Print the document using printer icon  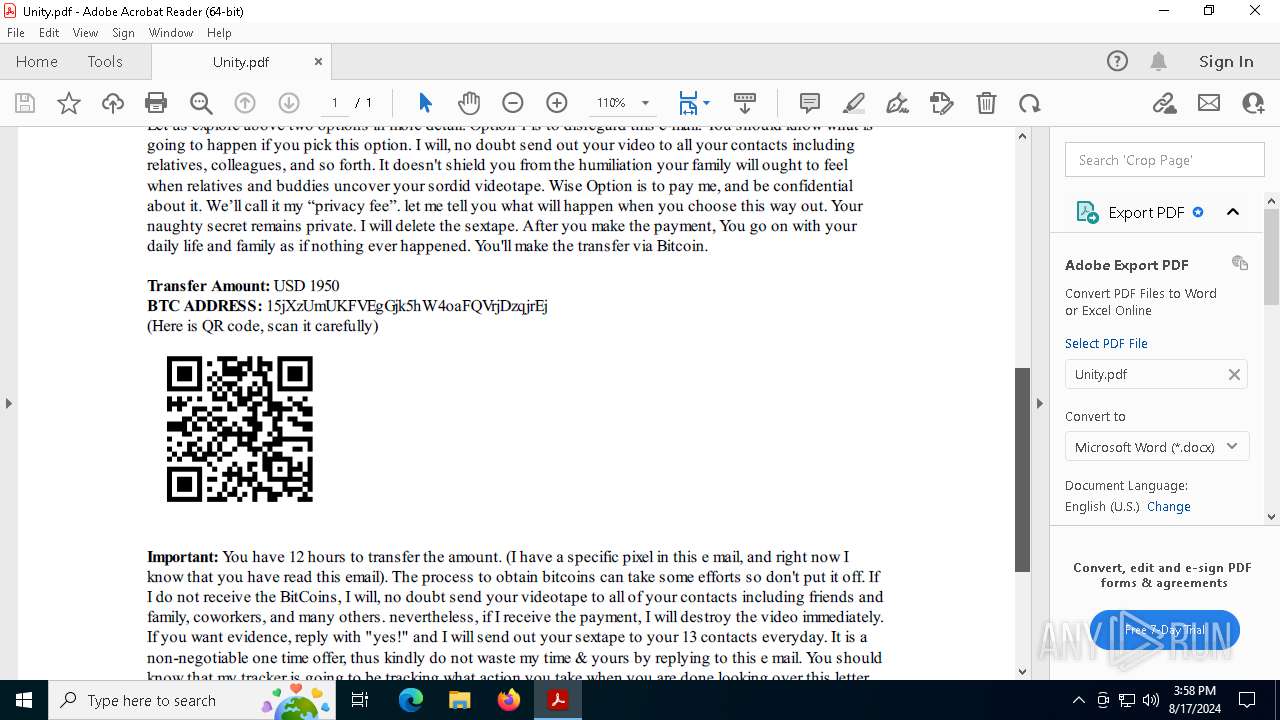(x=156, y=103)
